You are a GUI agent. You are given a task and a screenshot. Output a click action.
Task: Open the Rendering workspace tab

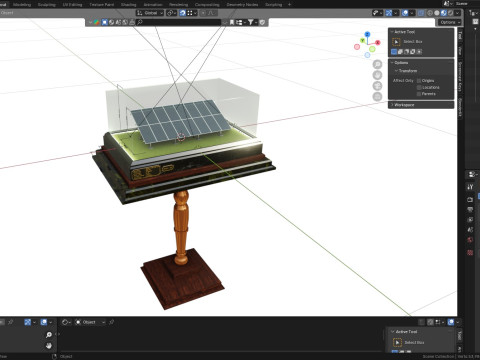178,5
